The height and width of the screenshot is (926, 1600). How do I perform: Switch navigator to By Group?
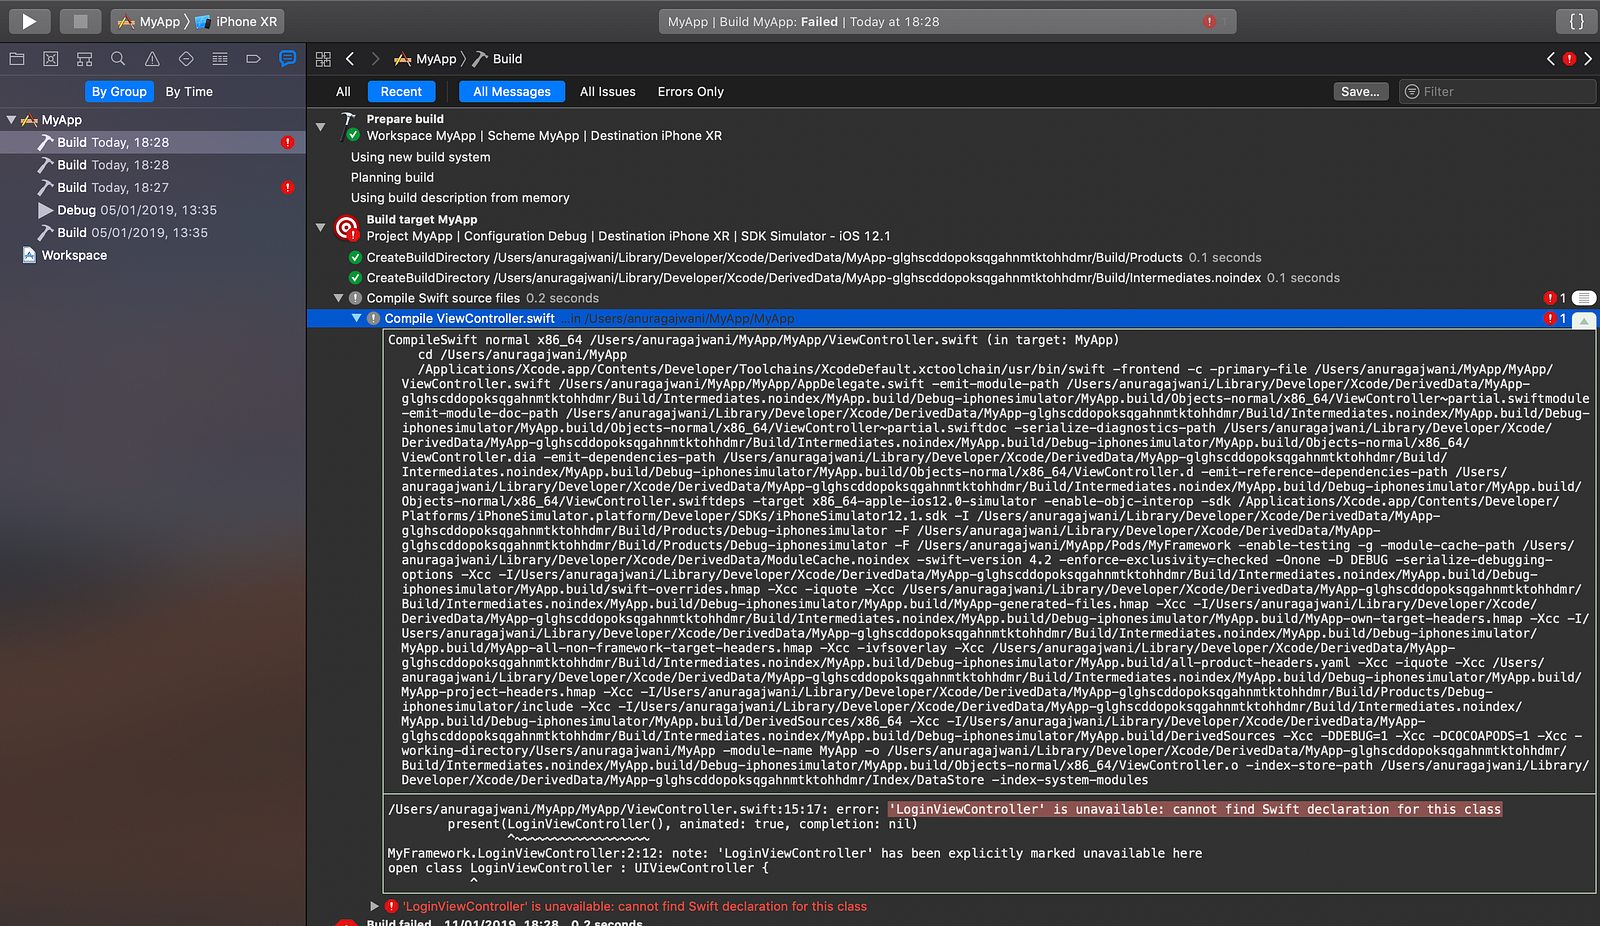[x=119, y=91]
